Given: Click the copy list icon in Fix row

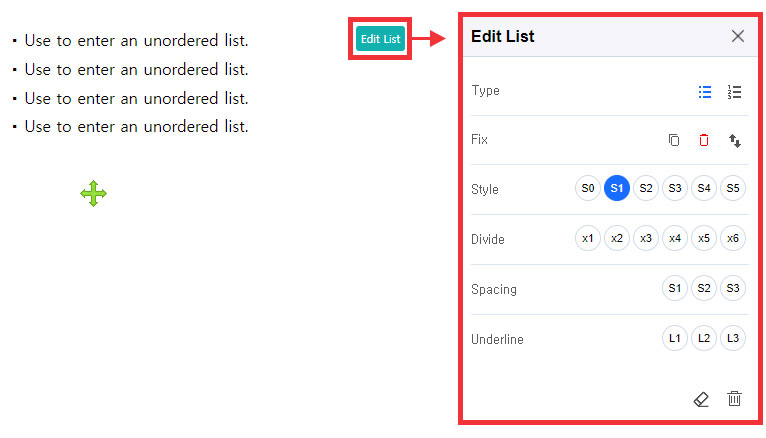Looking at the screenshot, I should (x=674, y=140).
